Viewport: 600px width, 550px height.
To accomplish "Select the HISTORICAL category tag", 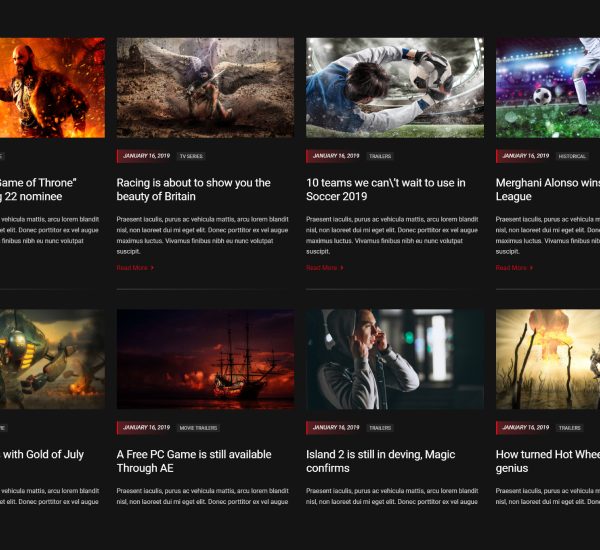I will point(572,156).
